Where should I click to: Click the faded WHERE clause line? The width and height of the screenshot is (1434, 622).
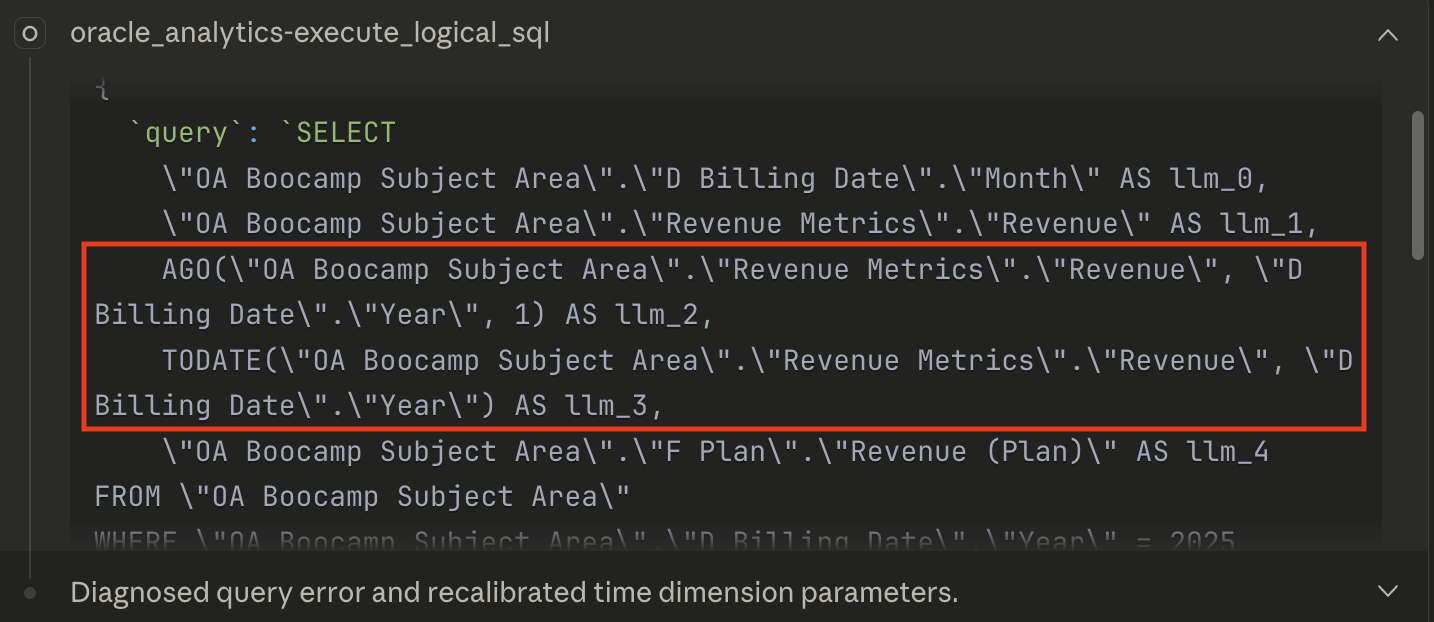point(665,541)
